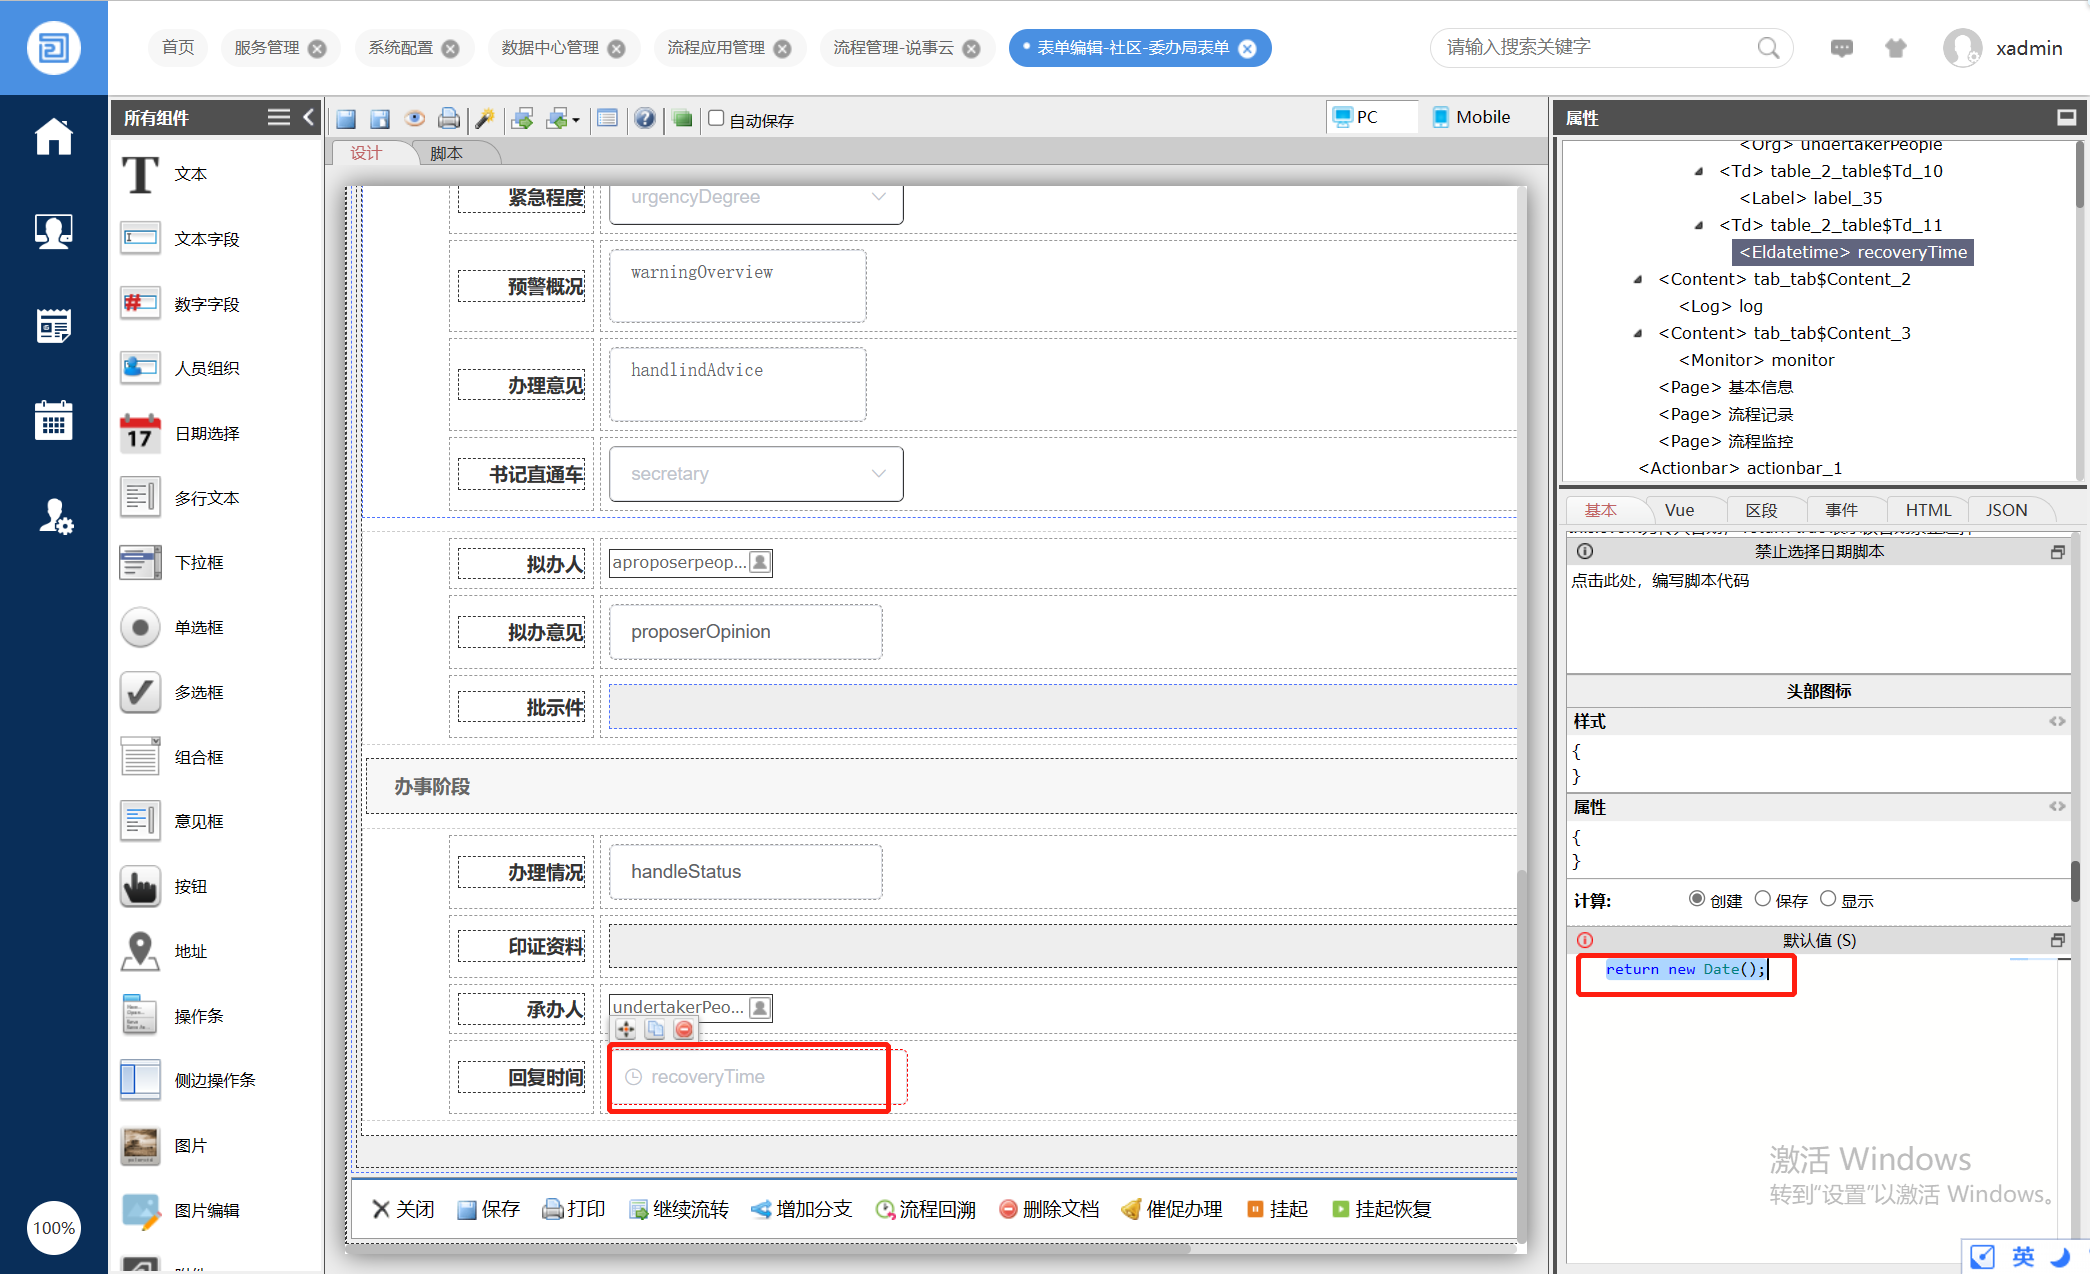Enable the 自动保存 checkbox
Screen dimensions: 2090x1274
[716, 118]
